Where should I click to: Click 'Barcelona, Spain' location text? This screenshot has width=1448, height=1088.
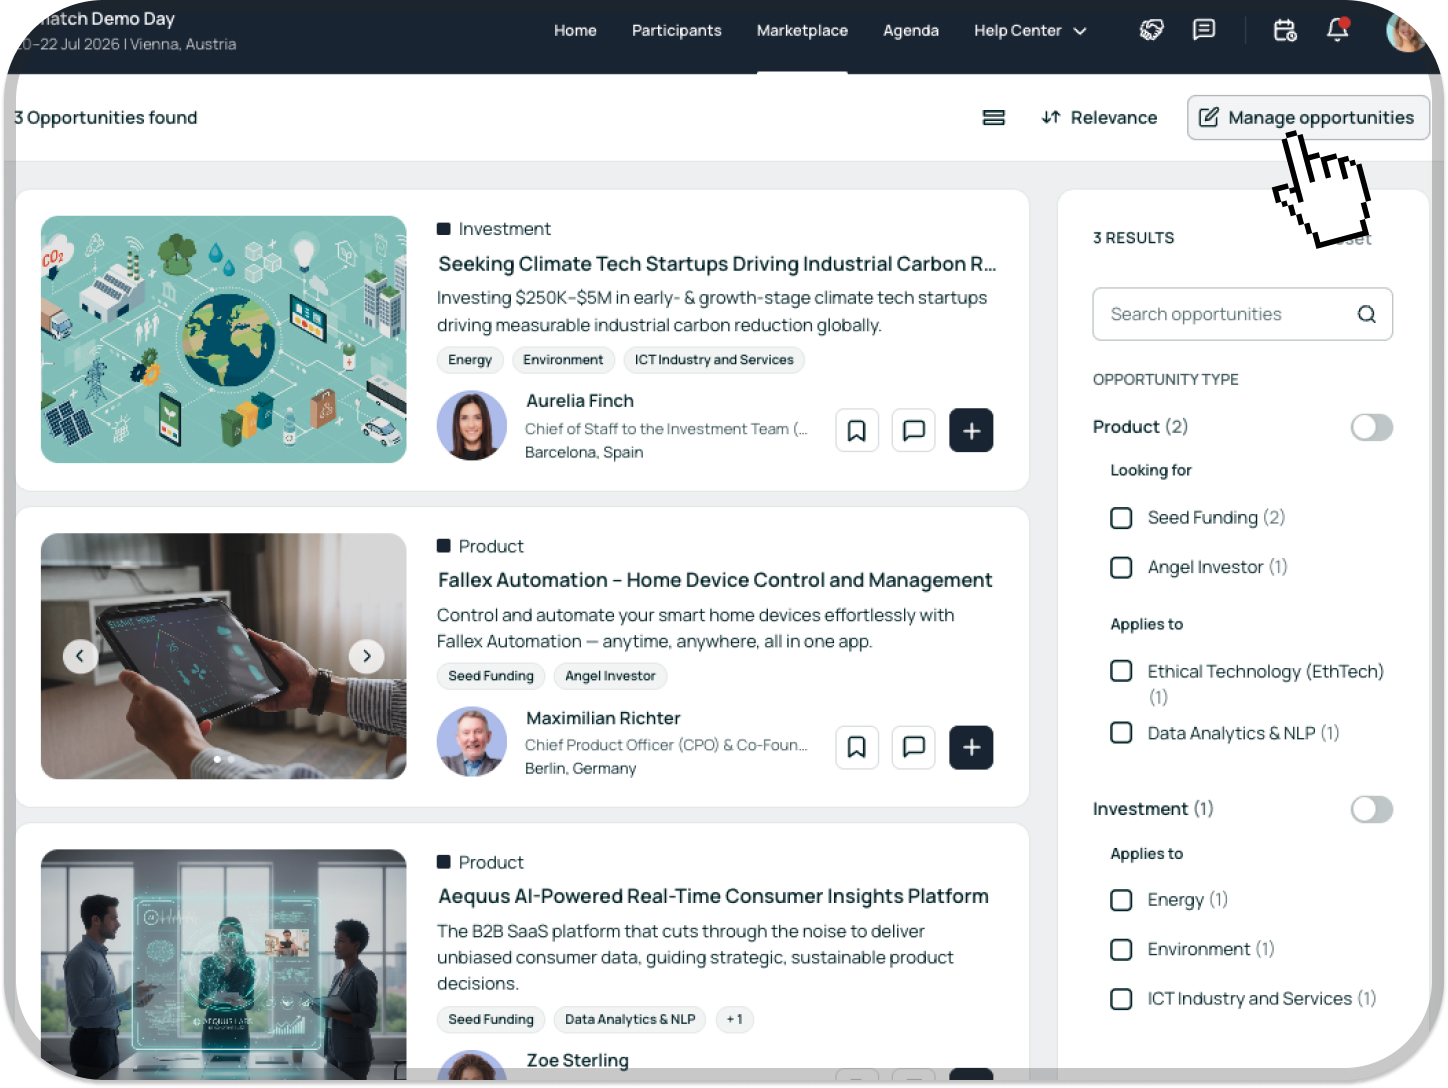pos(584,453)
